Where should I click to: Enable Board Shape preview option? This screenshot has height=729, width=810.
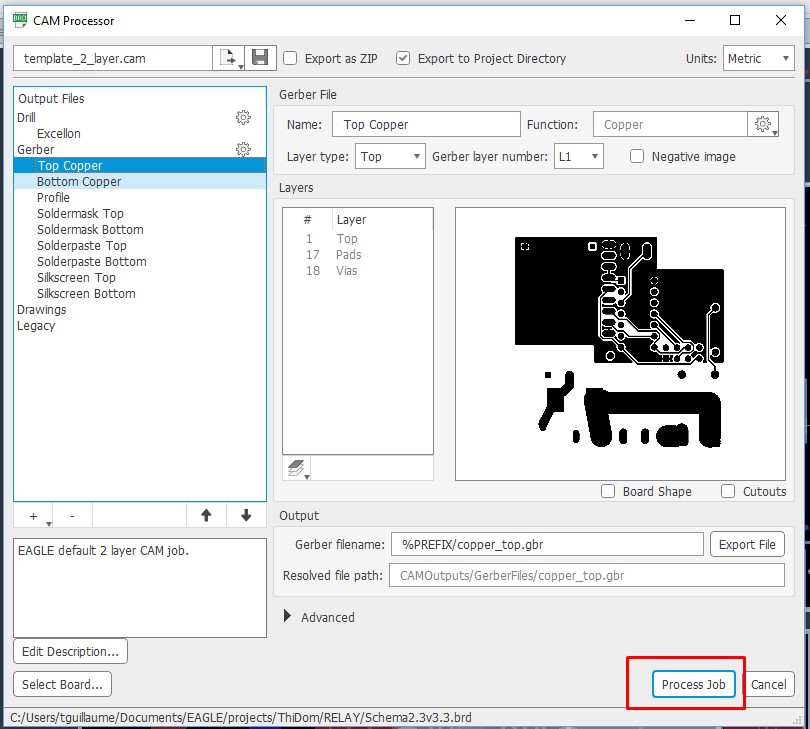click(x=607, y=491)
